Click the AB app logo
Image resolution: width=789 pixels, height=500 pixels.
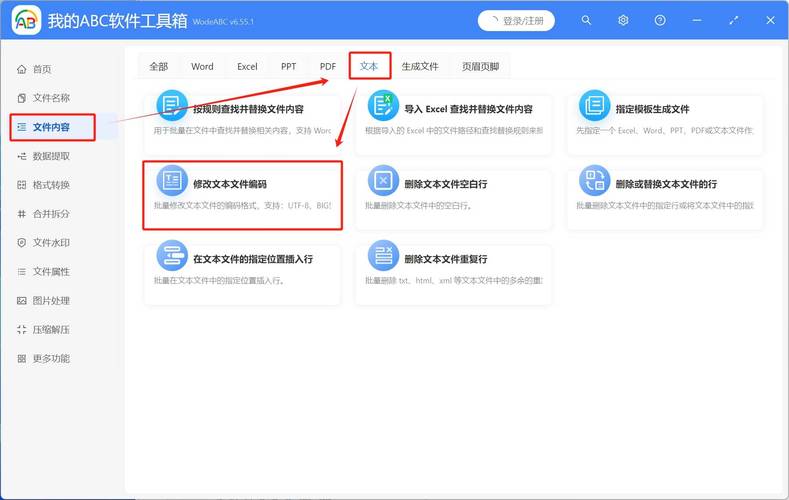(26, 20)
